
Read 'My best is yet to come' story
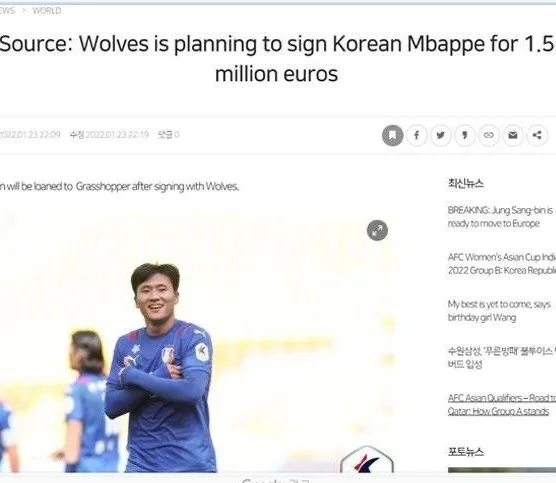click(x=499, y=311)
